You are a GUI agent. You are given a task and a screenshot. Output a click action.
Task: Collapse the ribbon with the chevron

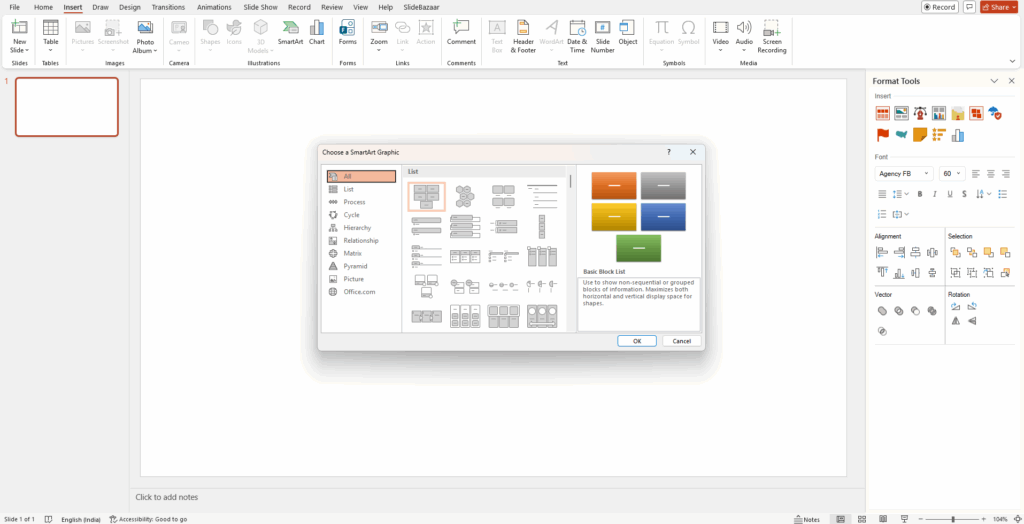coord(1012,61)
